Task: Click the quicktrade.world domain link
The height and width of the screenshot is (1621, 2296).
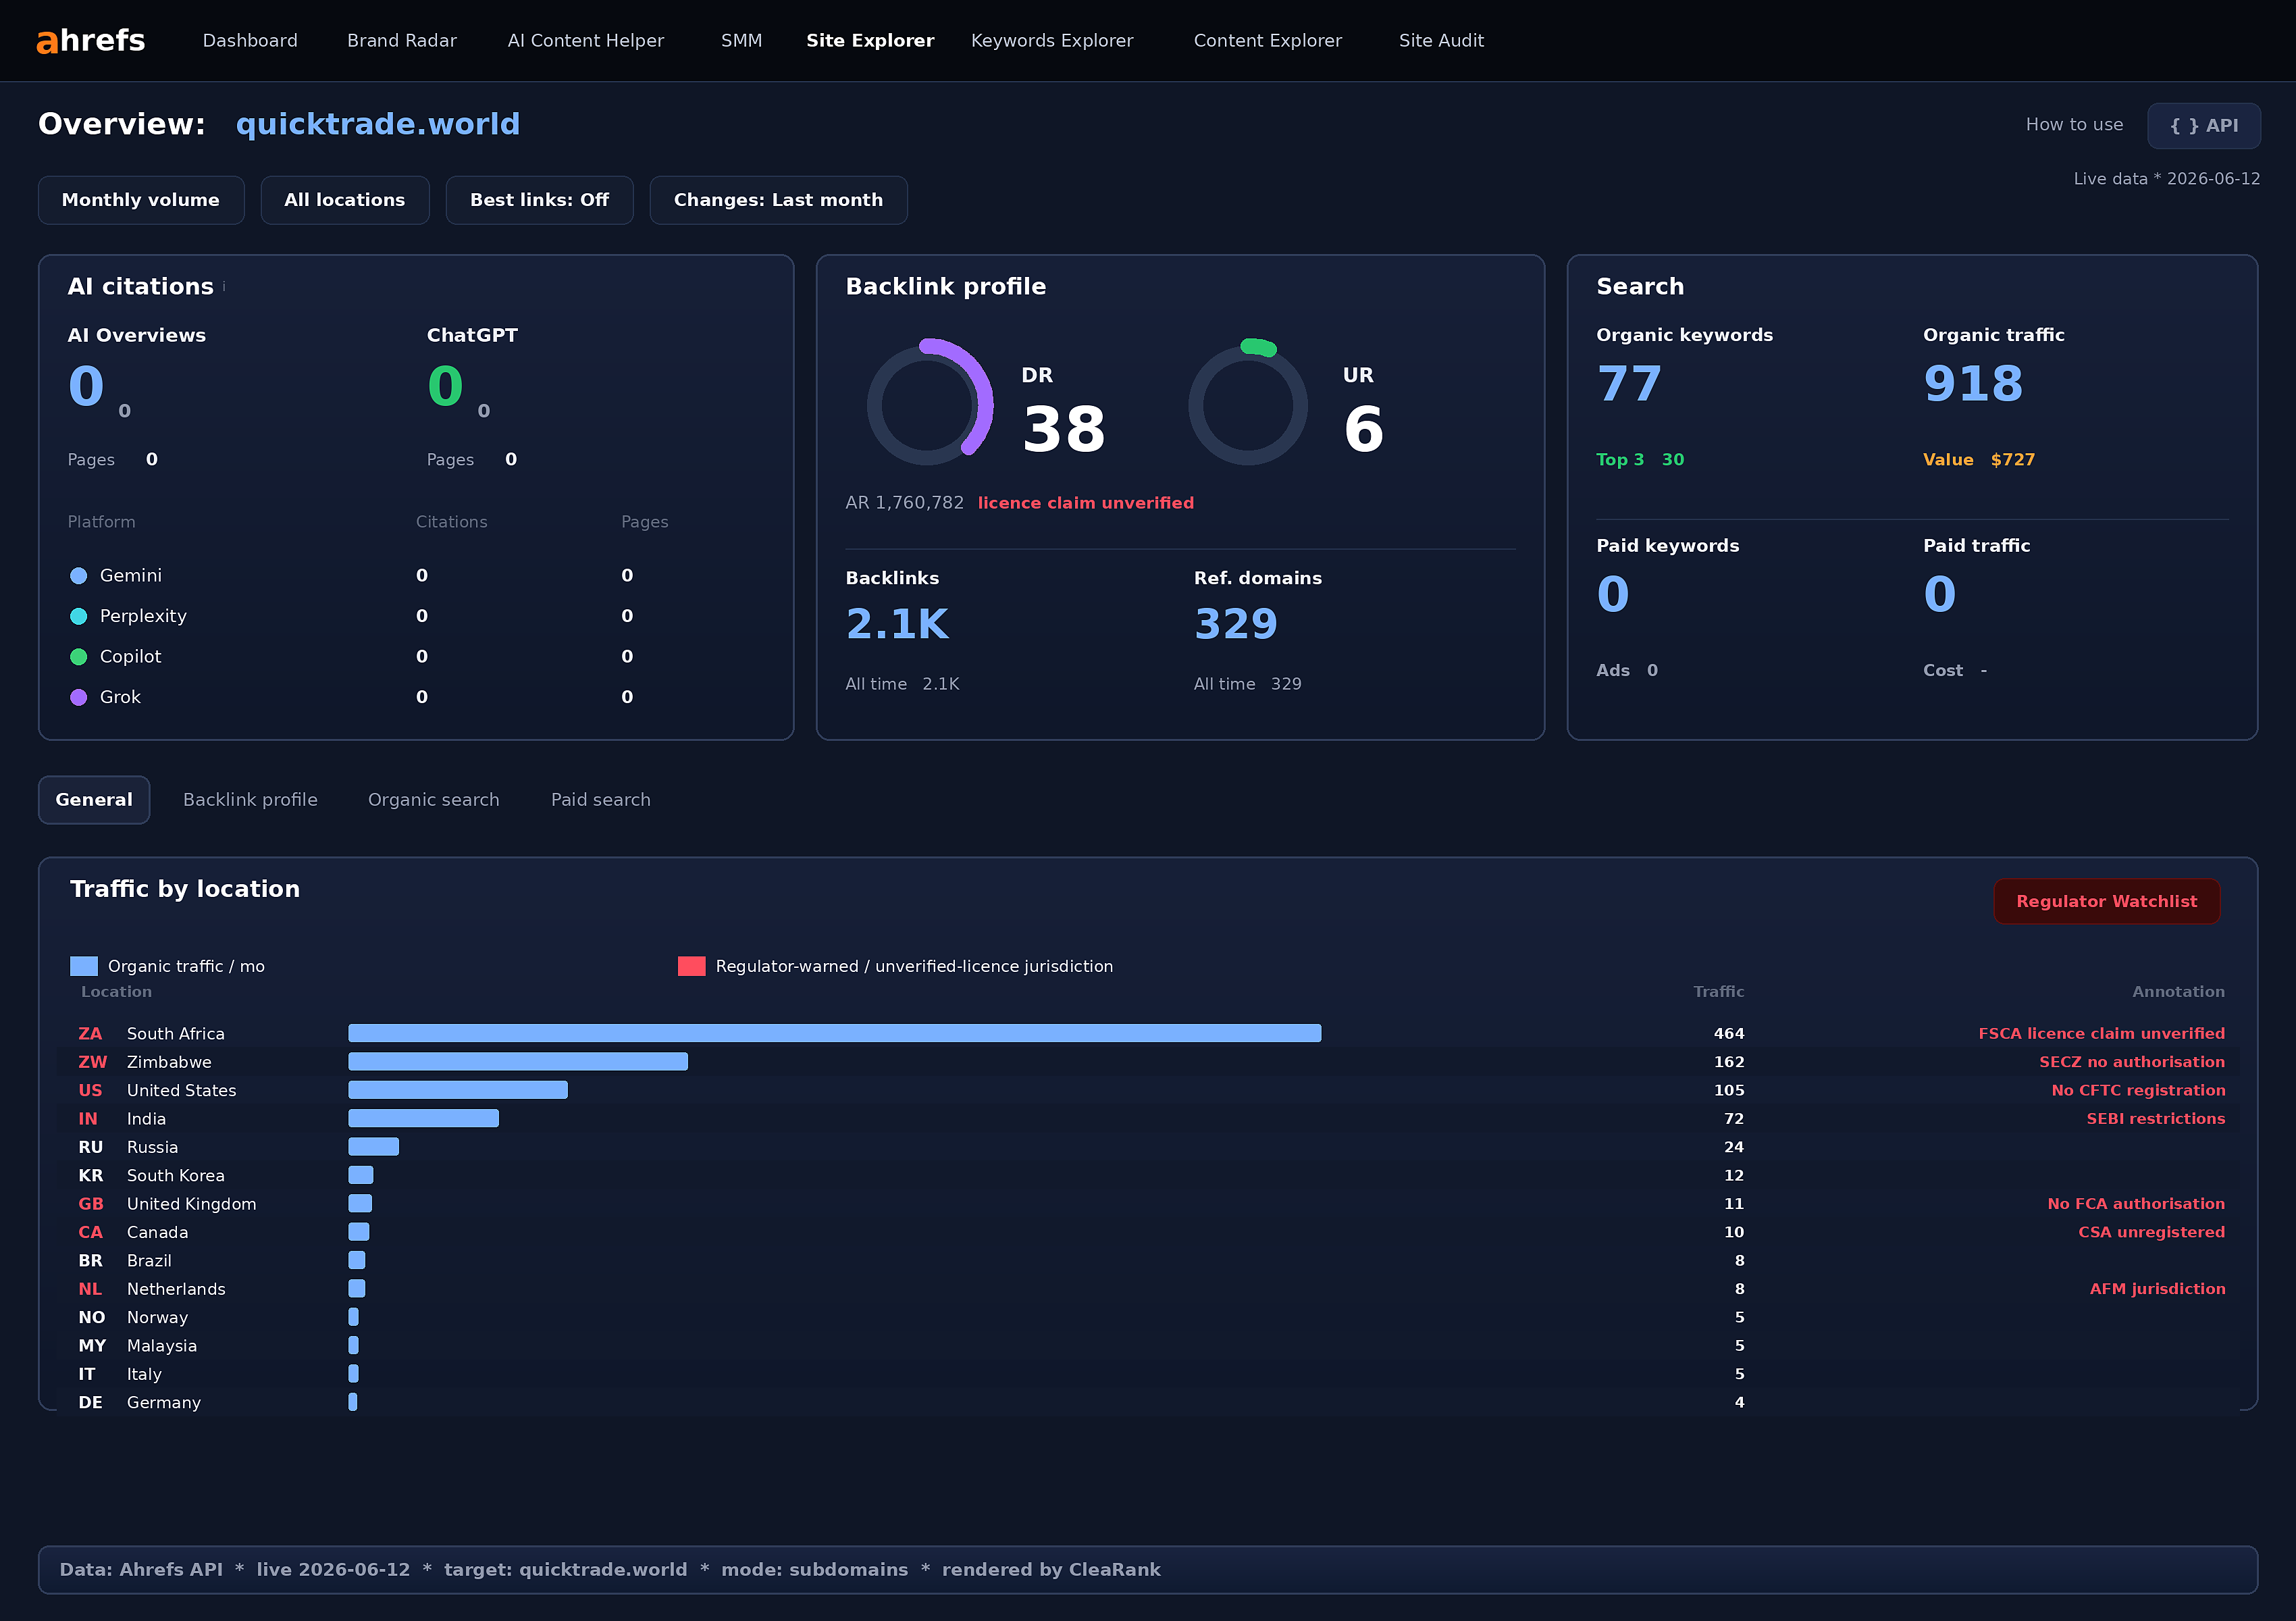Action: pos(378,124)
